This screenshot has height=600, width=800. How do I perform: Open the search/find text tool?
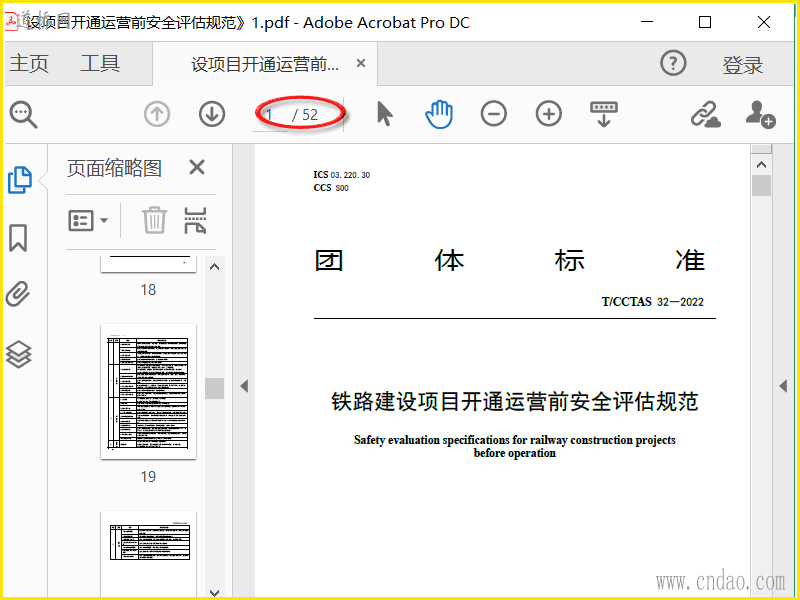[x=23, y=115]
